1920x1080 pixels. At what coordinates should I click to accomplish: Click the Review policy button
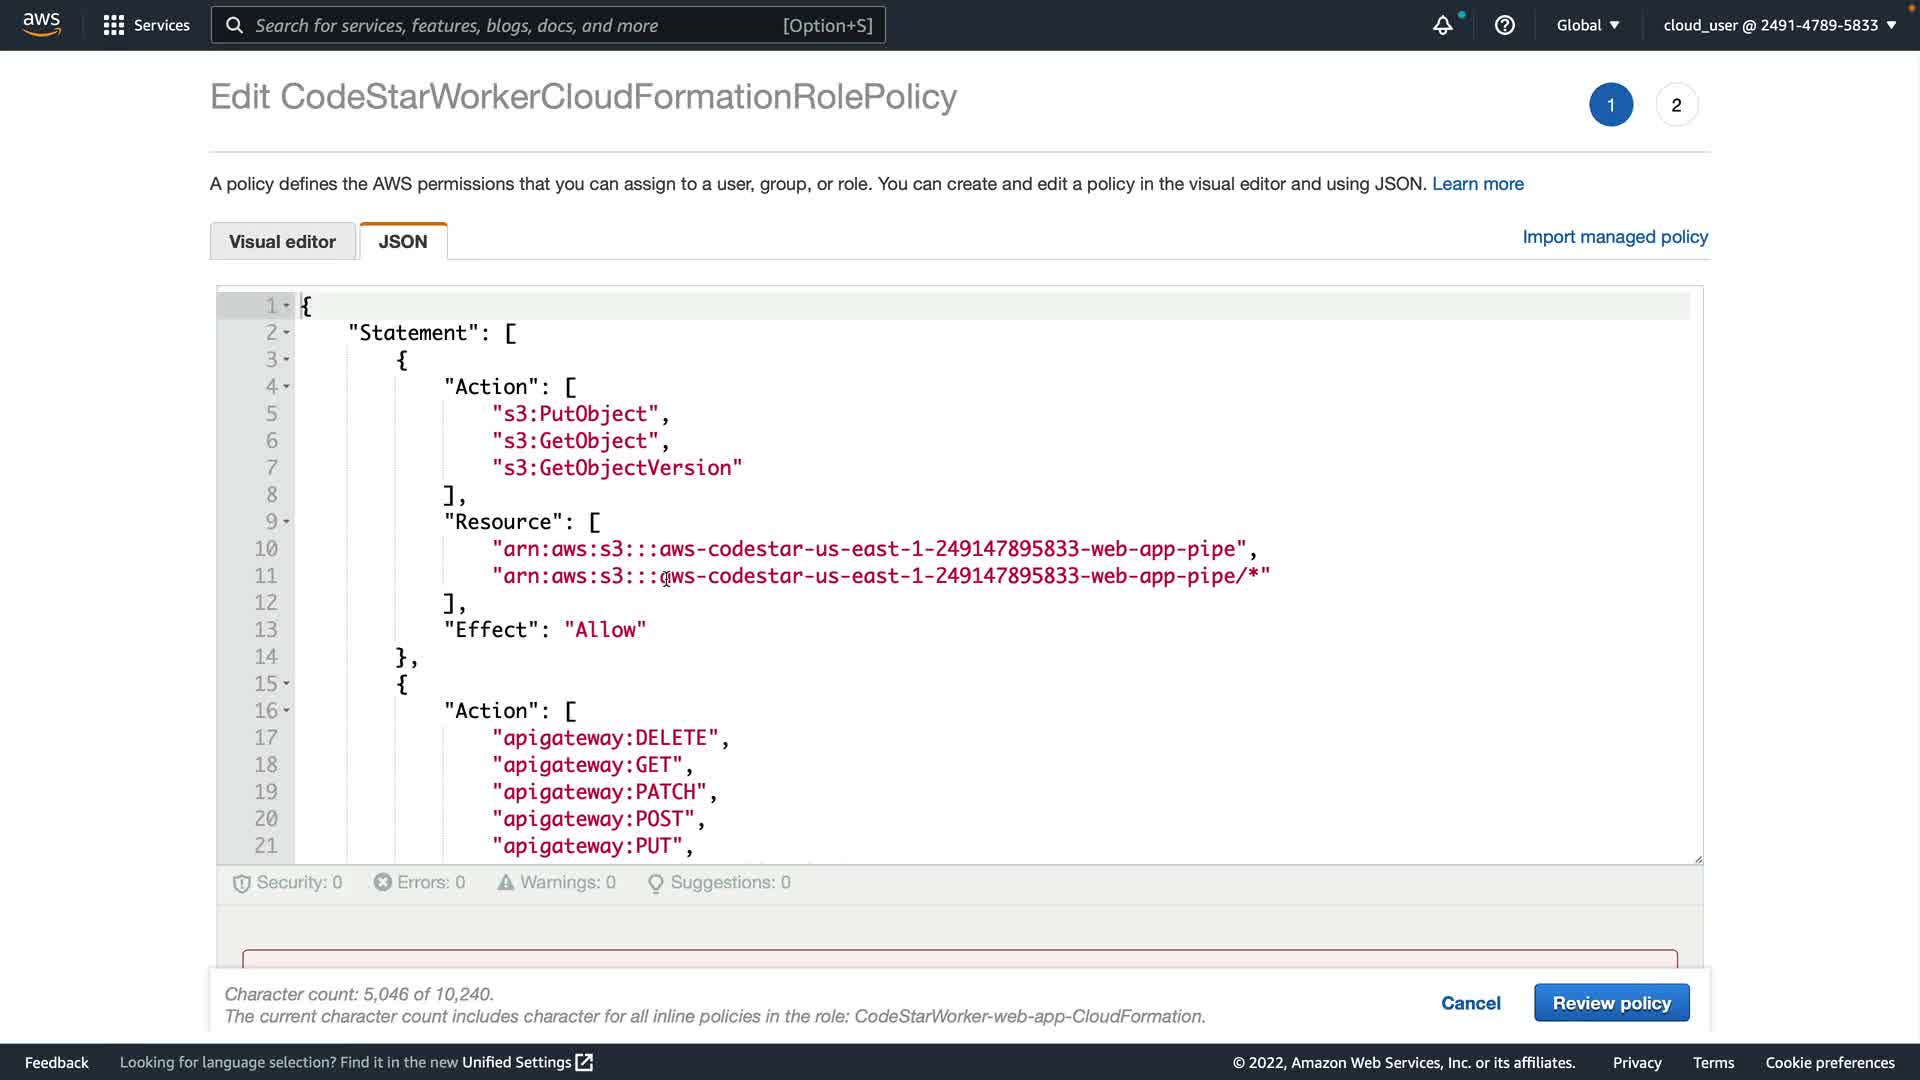(x=1611, y=1003)
